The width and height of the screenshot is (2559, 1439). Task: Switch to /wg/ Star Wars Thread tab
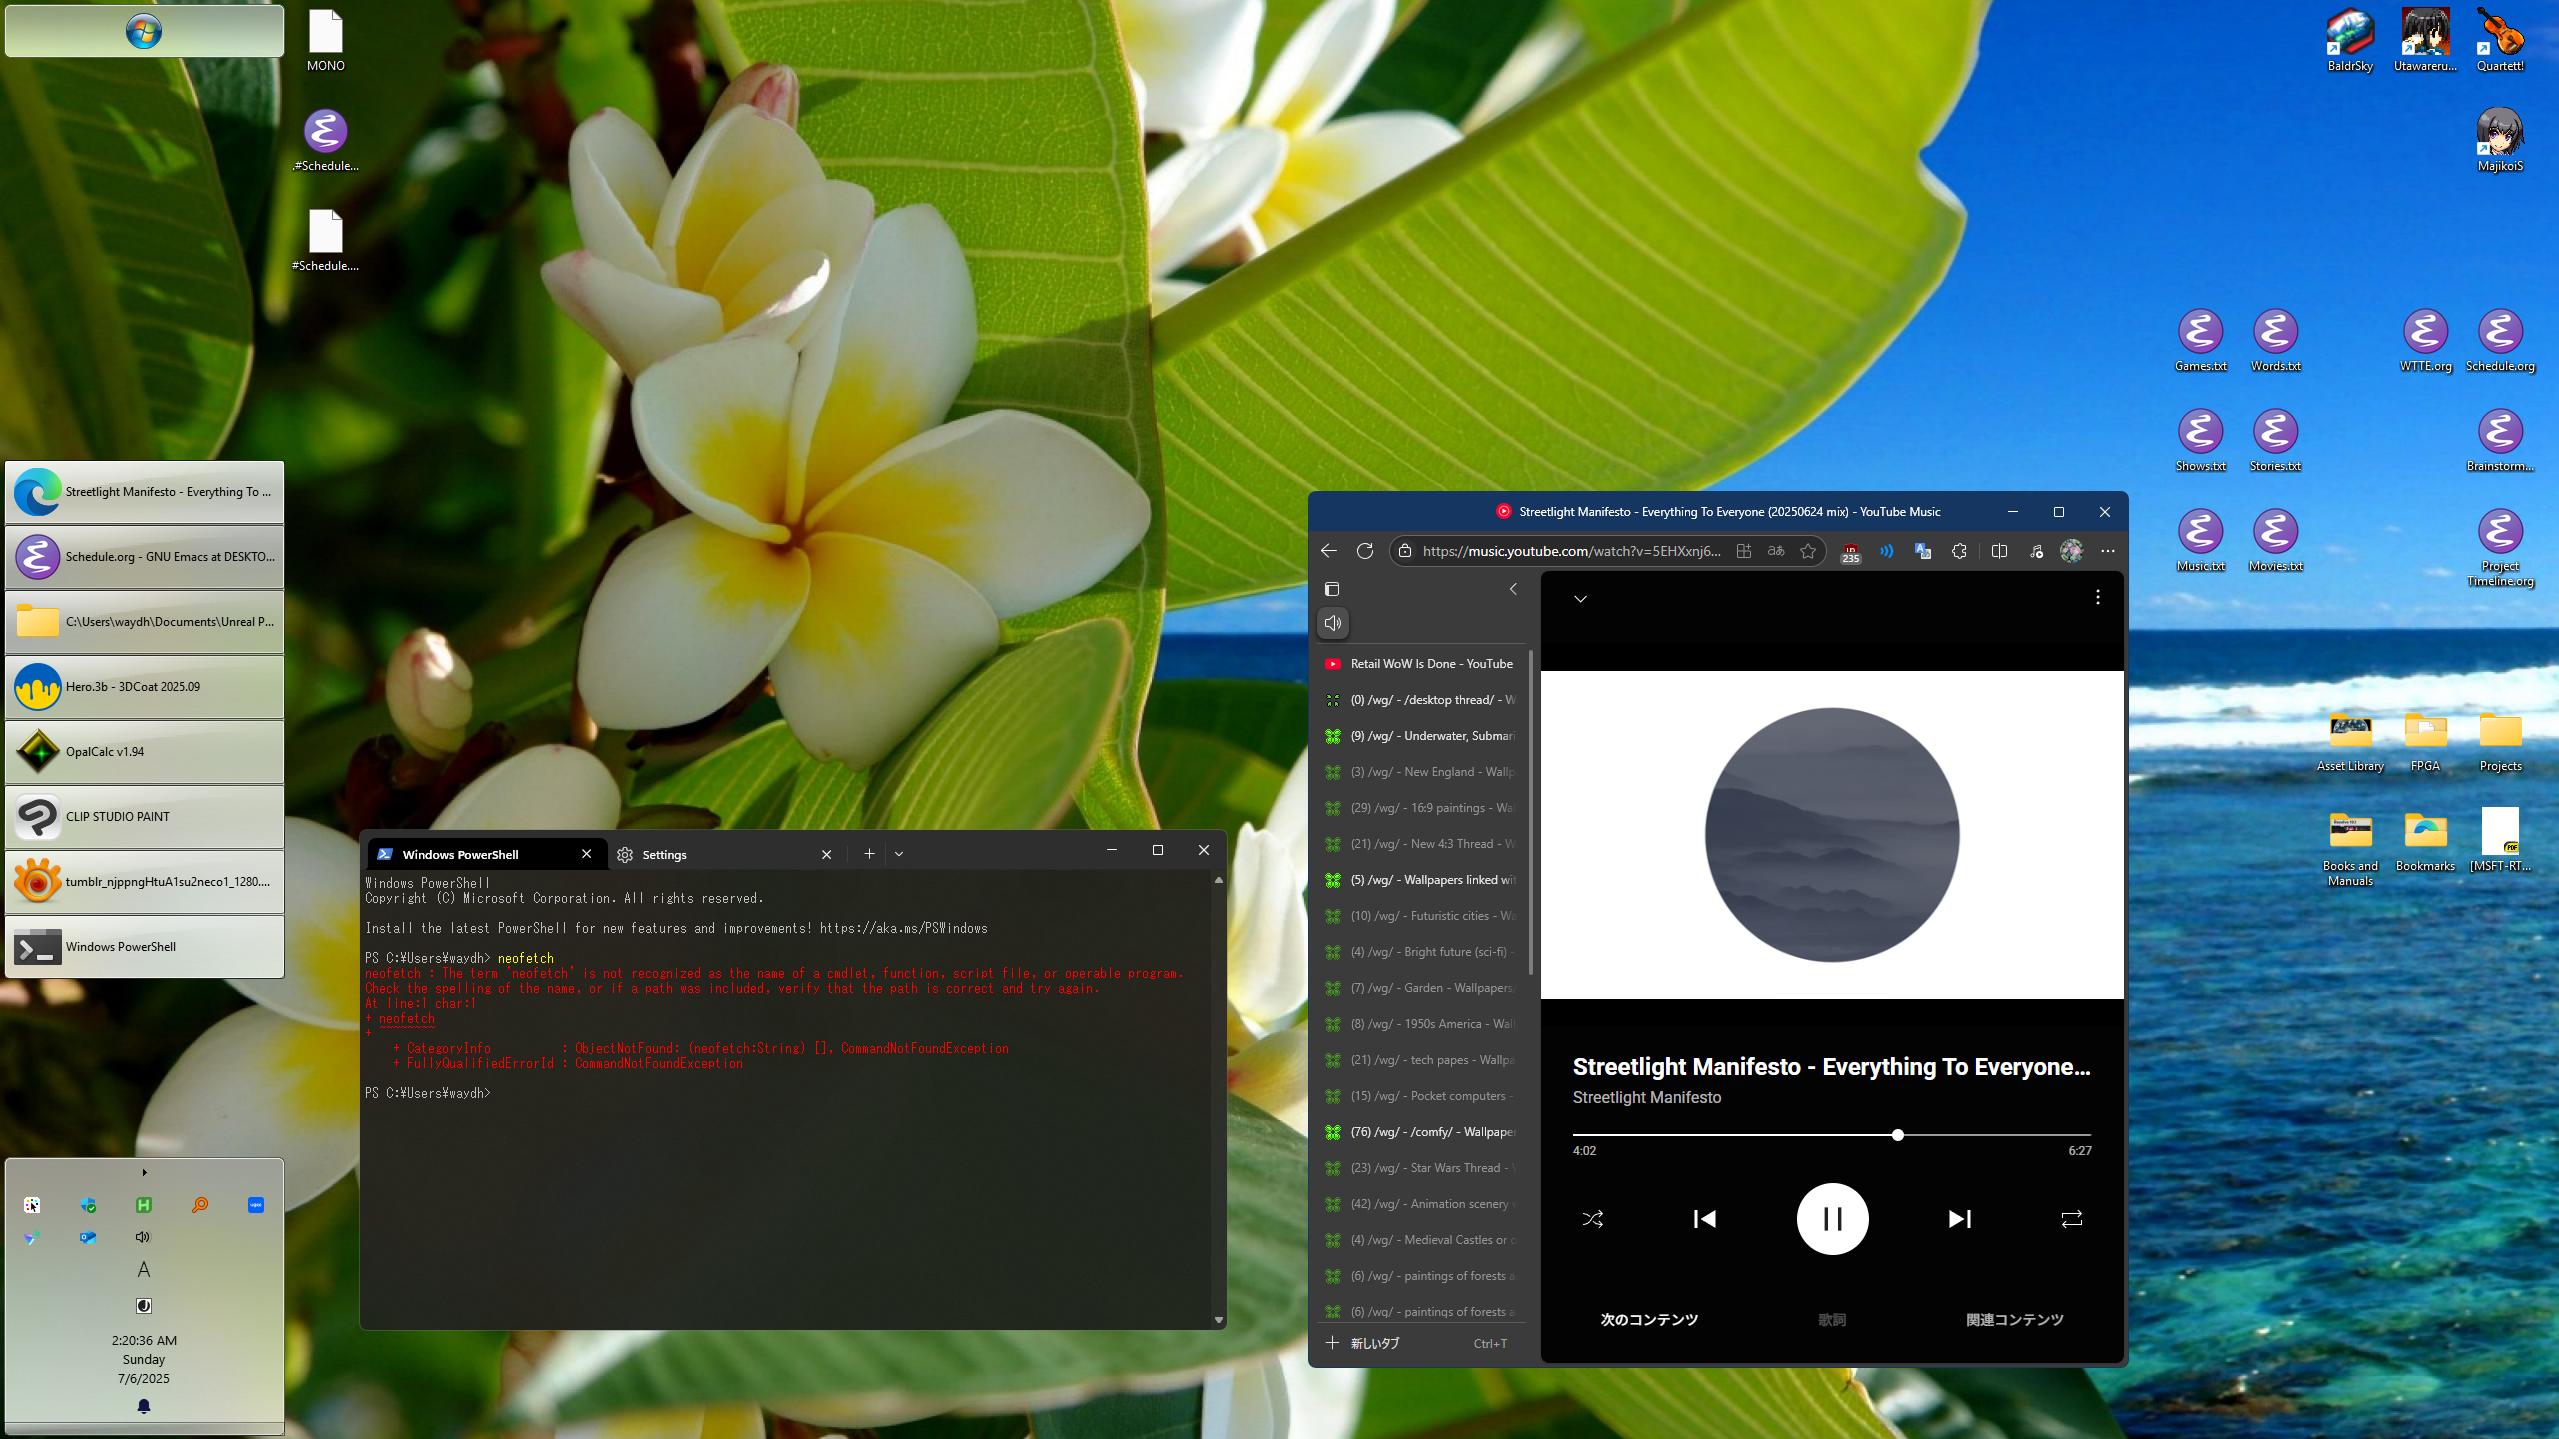tap(1420, 1167)
